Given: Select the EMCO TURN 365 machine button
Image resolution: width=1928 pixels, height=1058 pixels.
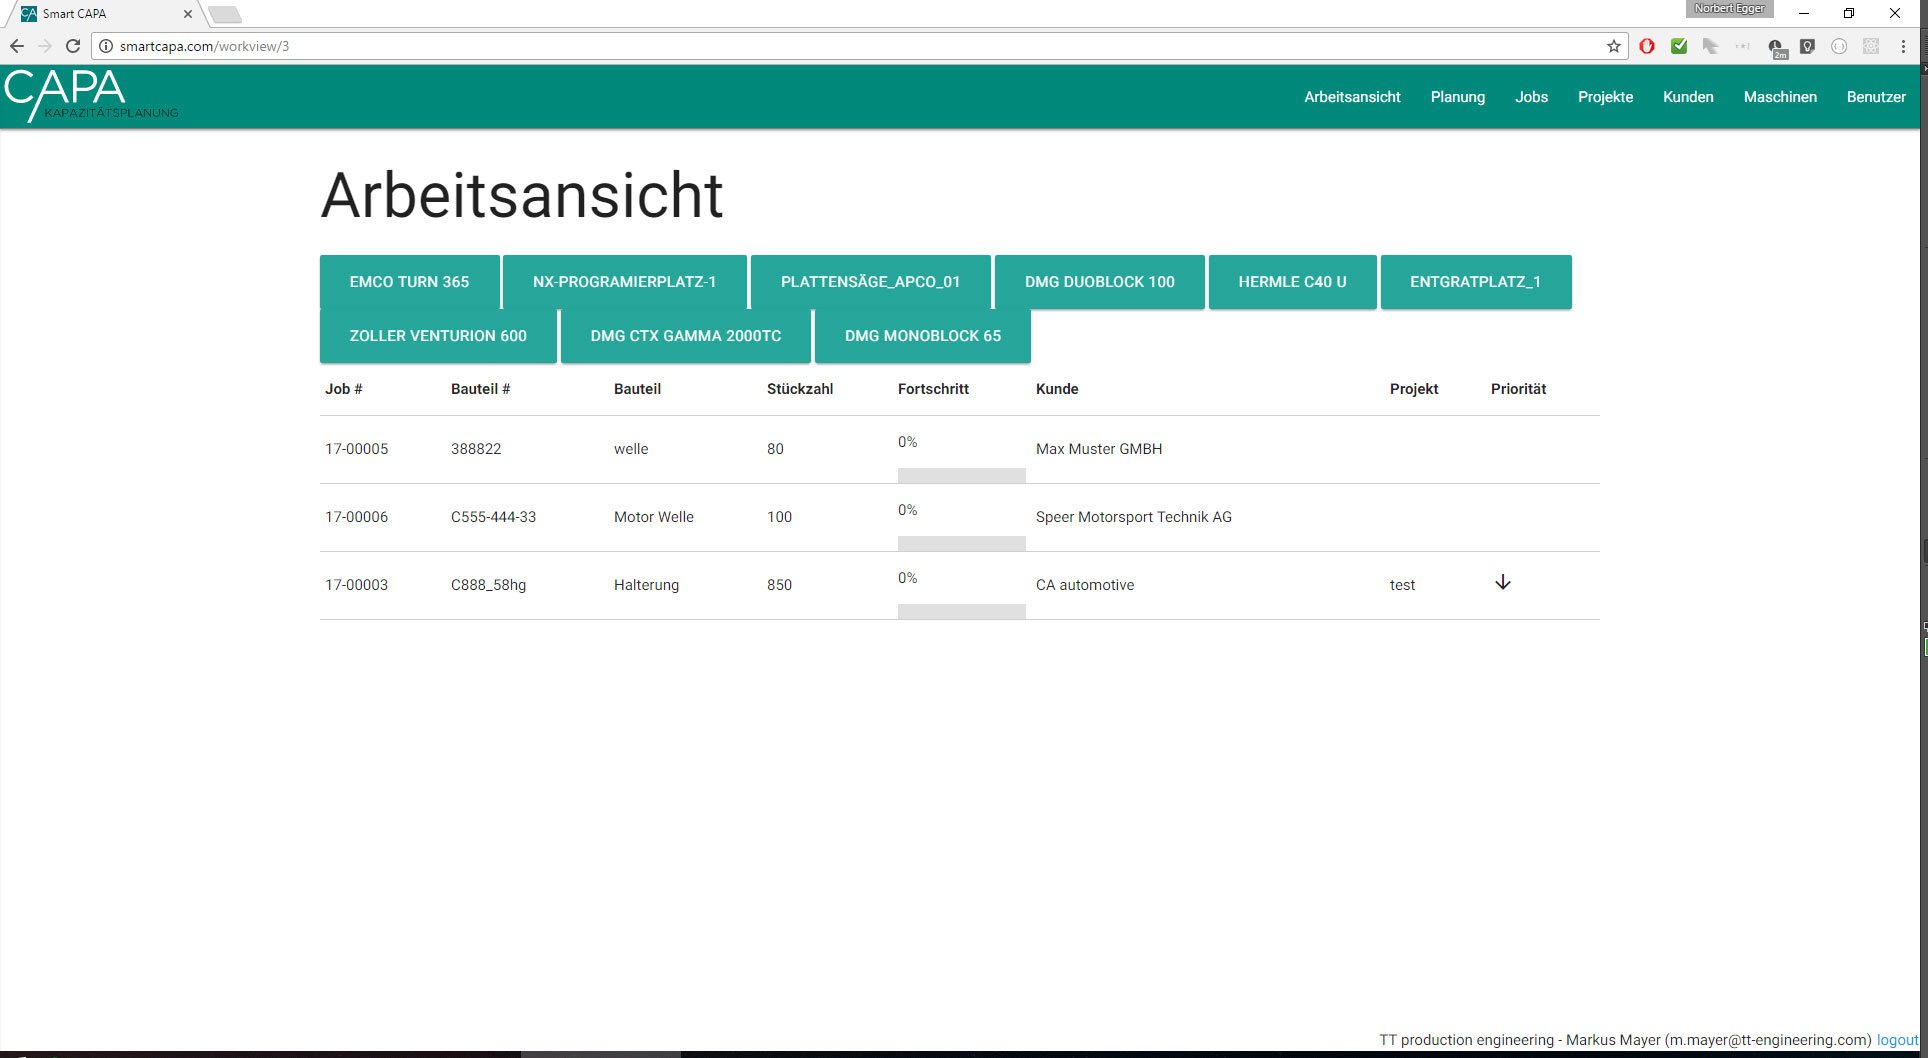Looking at the screenshot, I should click(409, 282).
